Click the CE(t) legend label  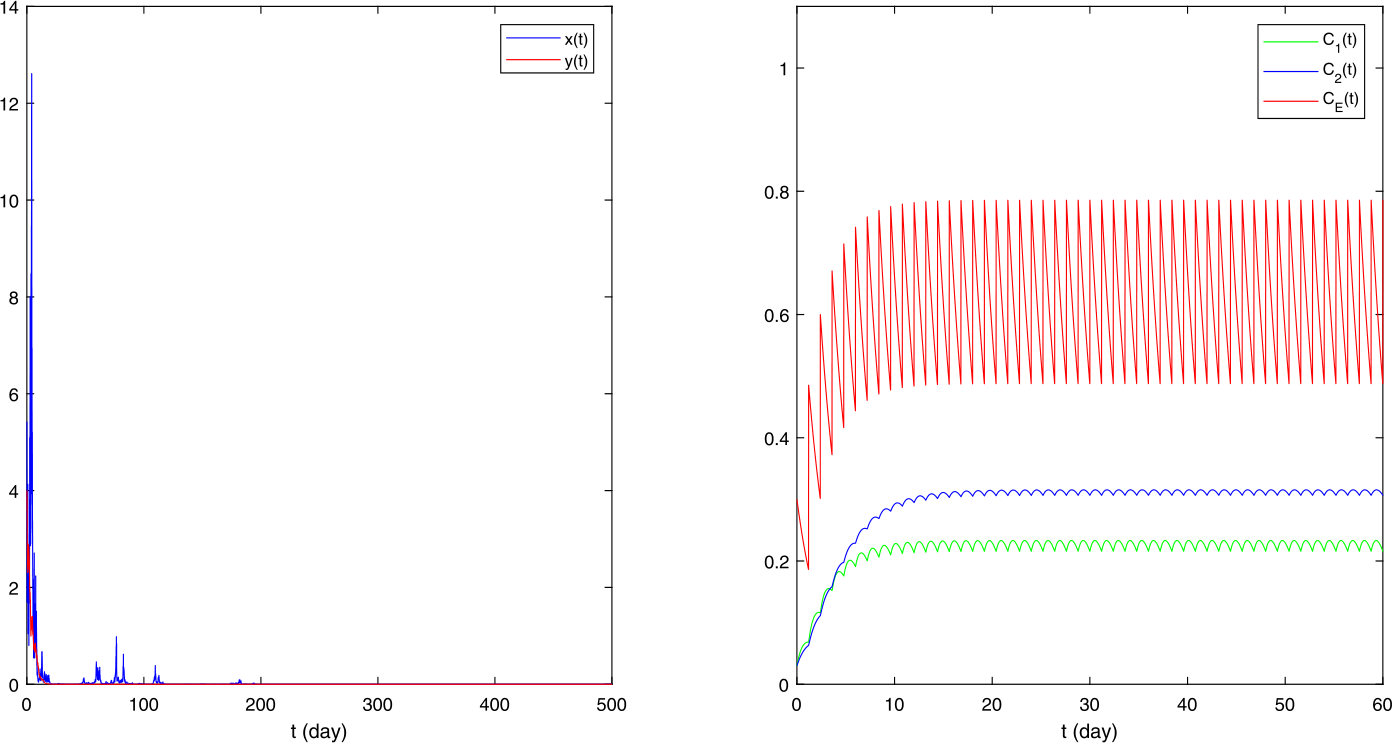[x=1340, y=100]
